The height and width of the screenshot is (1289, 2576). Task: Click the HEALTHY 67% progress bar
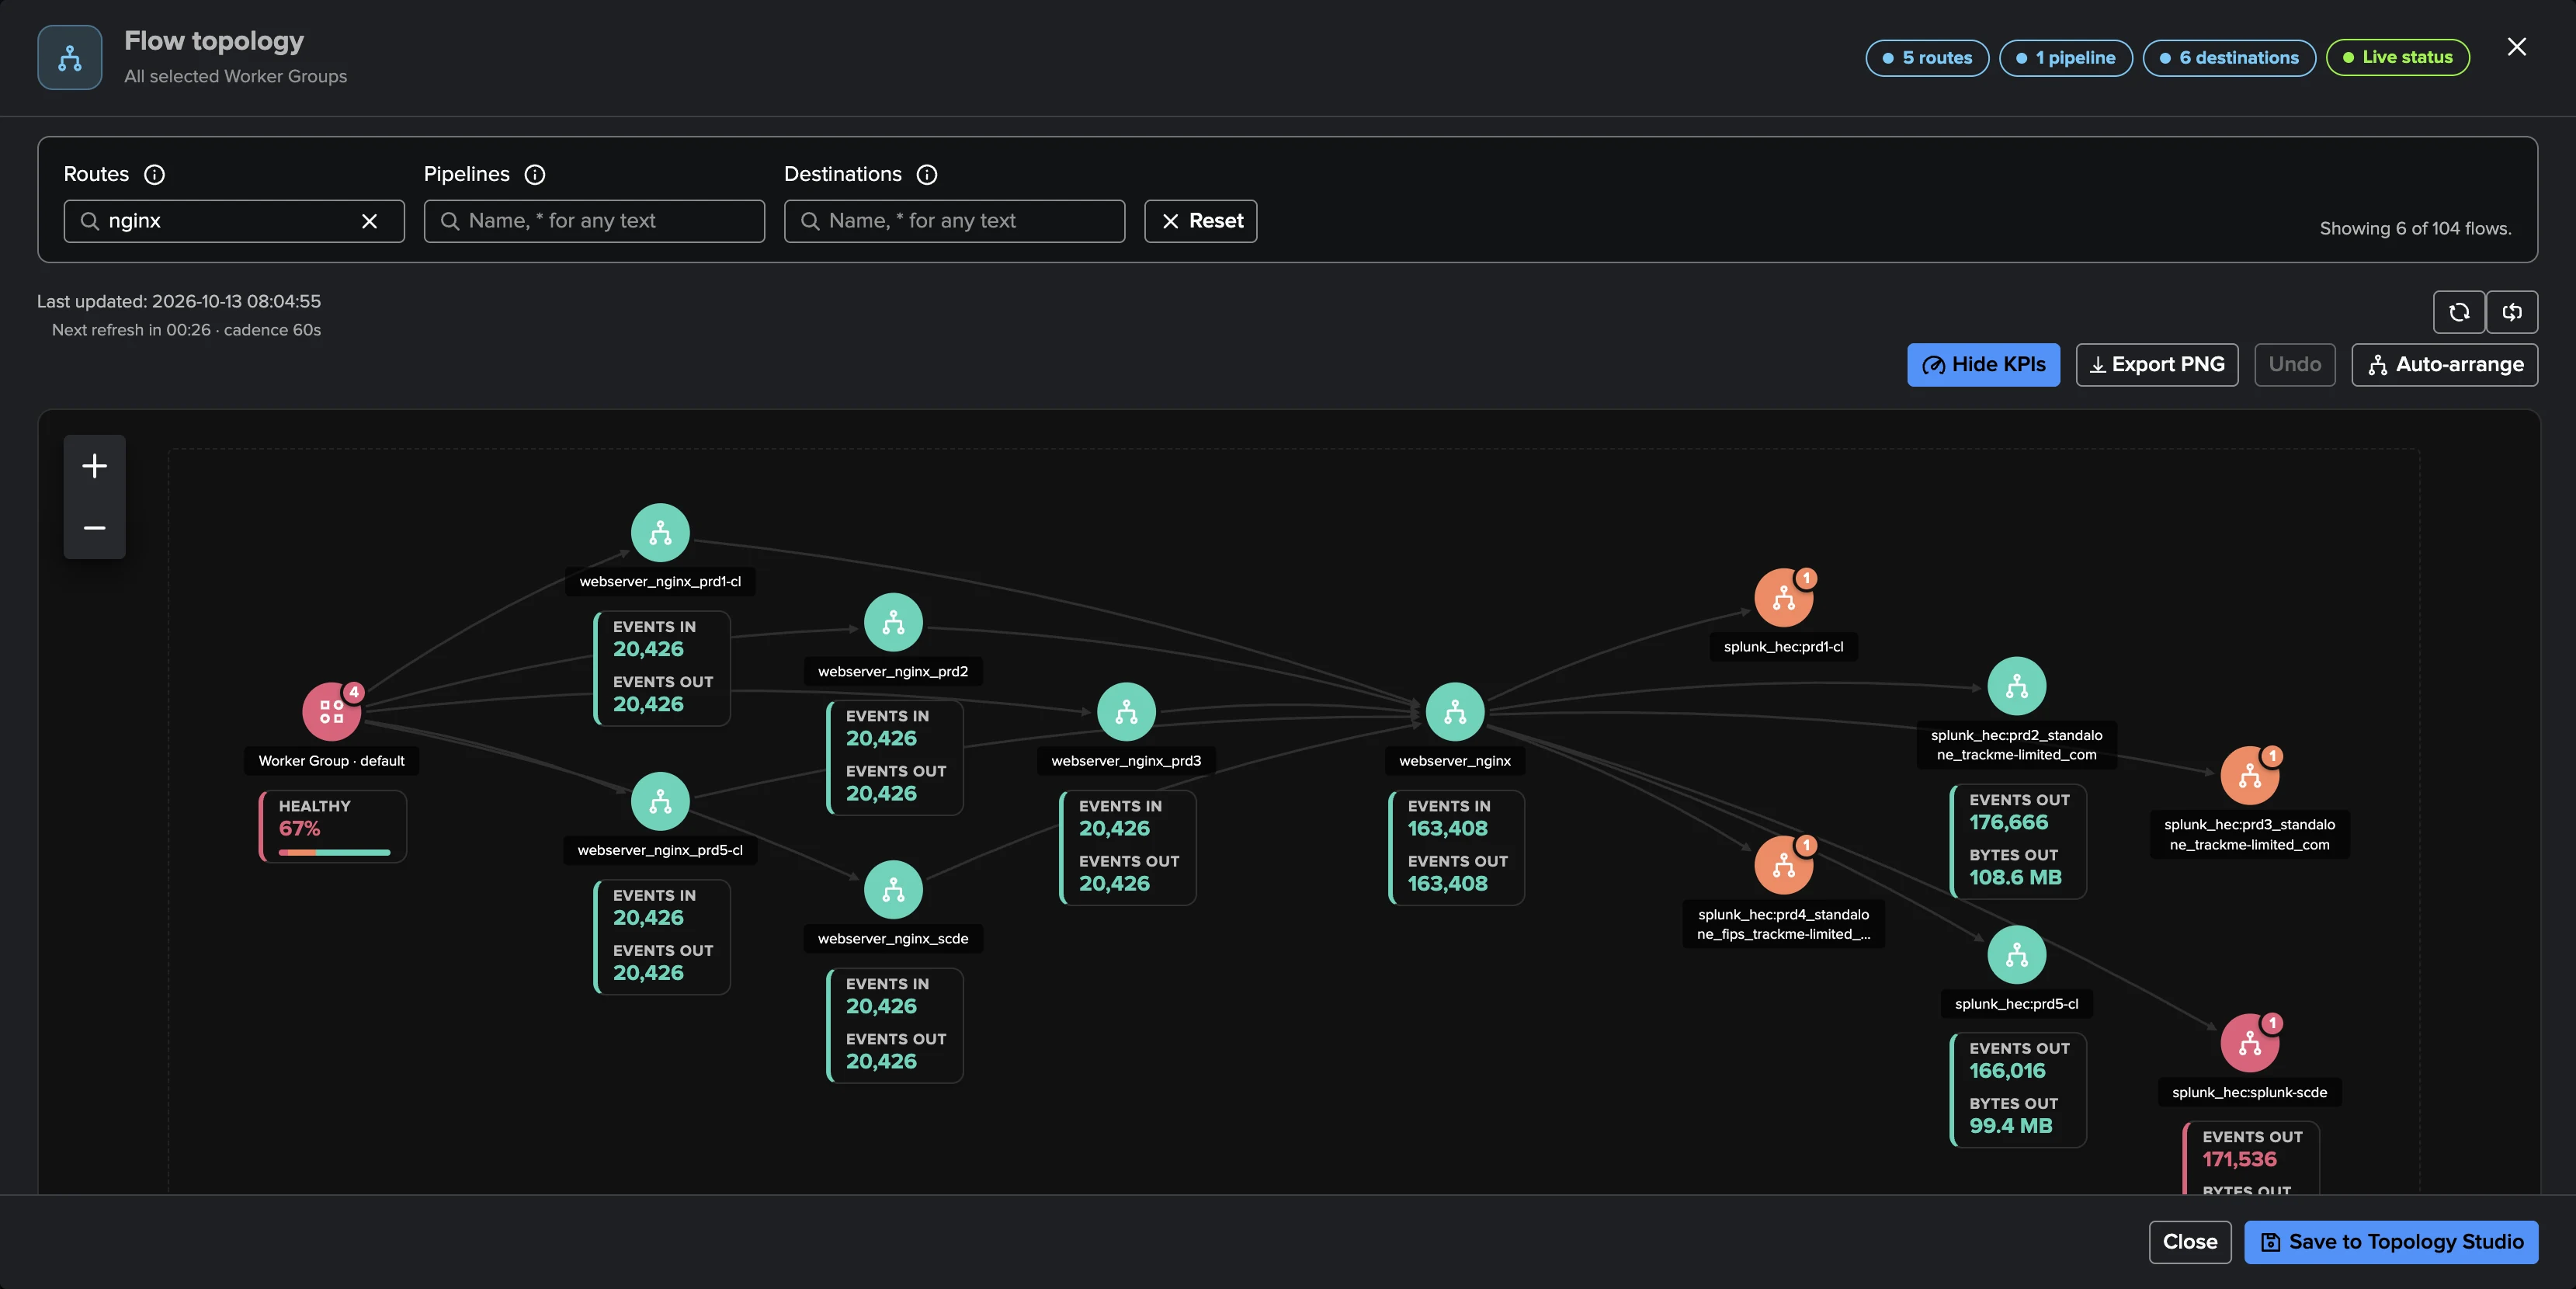click(x=334, y=852)
